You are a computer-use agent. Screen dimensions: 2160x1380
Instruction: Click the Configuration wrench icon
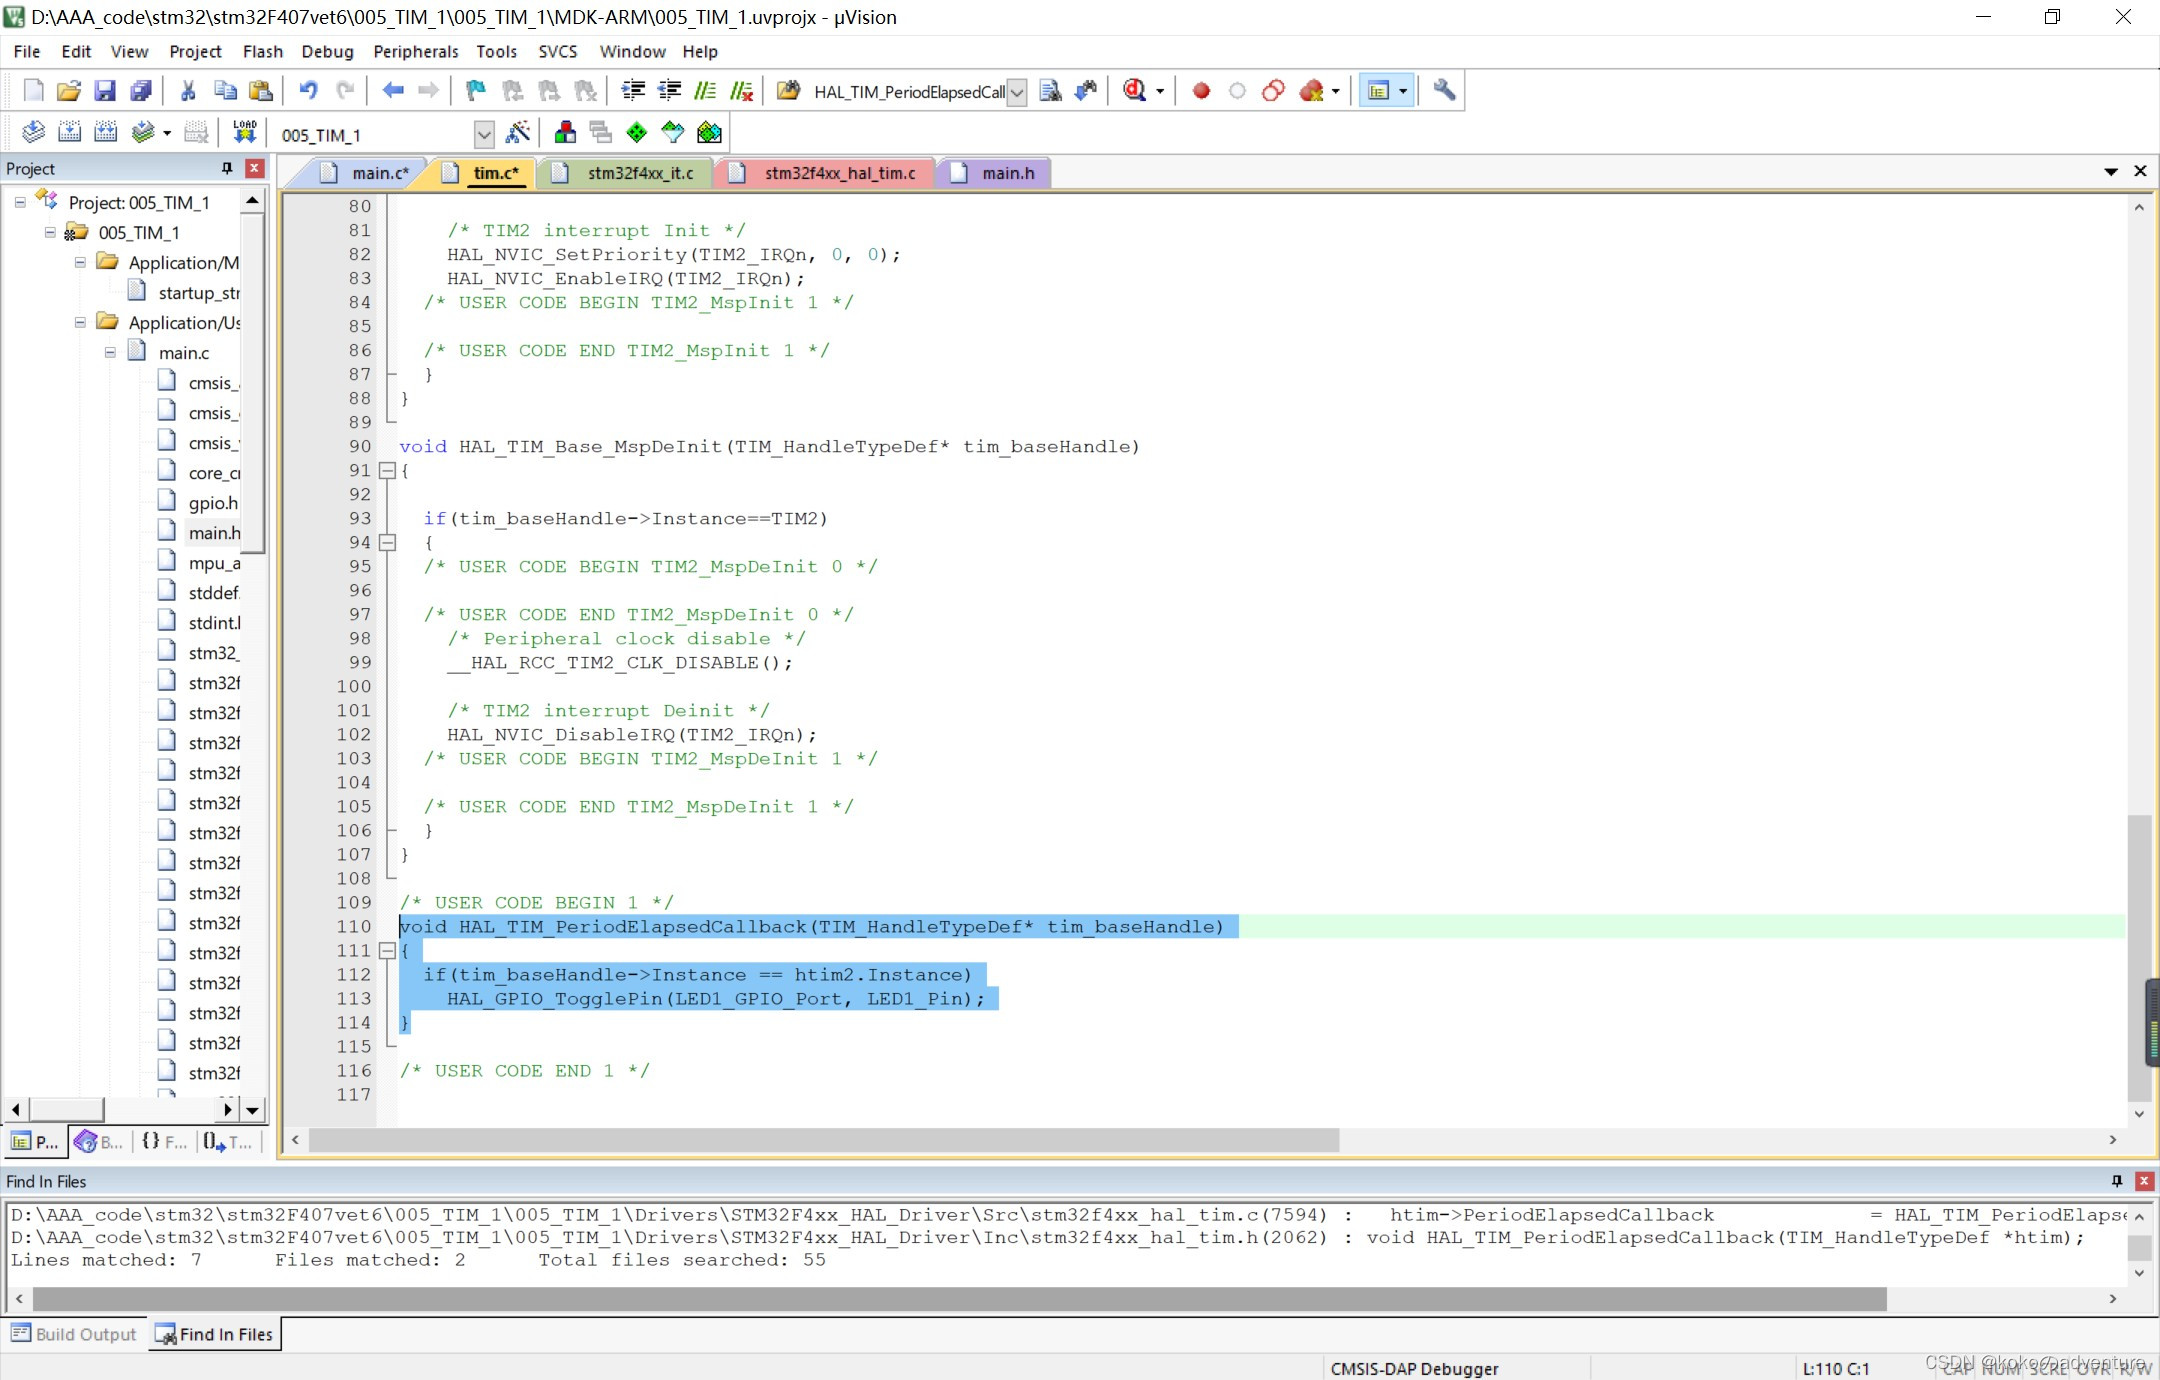pos(1443,91)
